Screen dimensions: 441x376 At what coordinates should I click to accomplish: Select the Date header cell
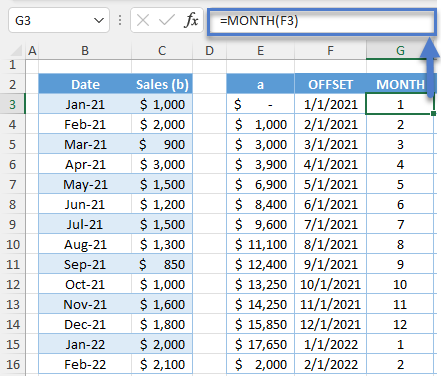85,84
